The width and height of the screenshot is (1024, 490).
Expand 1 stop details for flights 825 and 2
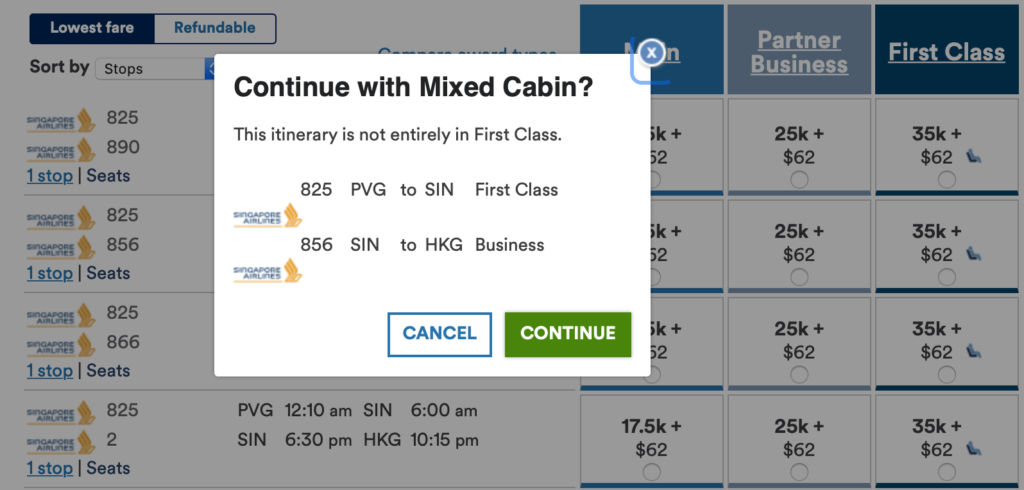[50, 468]
